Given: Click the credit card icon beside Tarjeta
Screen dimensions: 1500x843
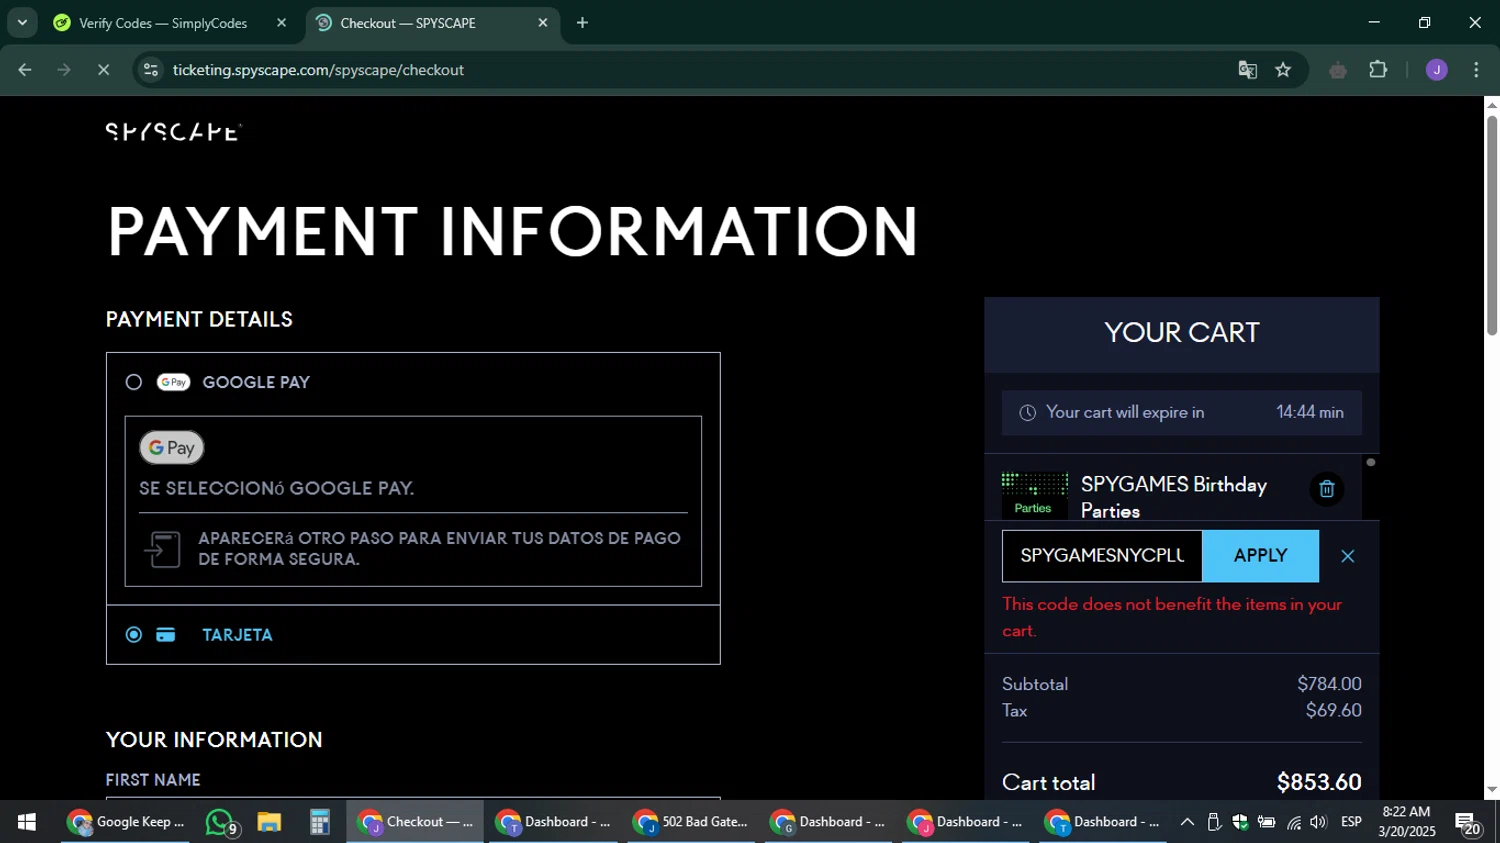Looking at the screenshot, I should click(166, 635).
